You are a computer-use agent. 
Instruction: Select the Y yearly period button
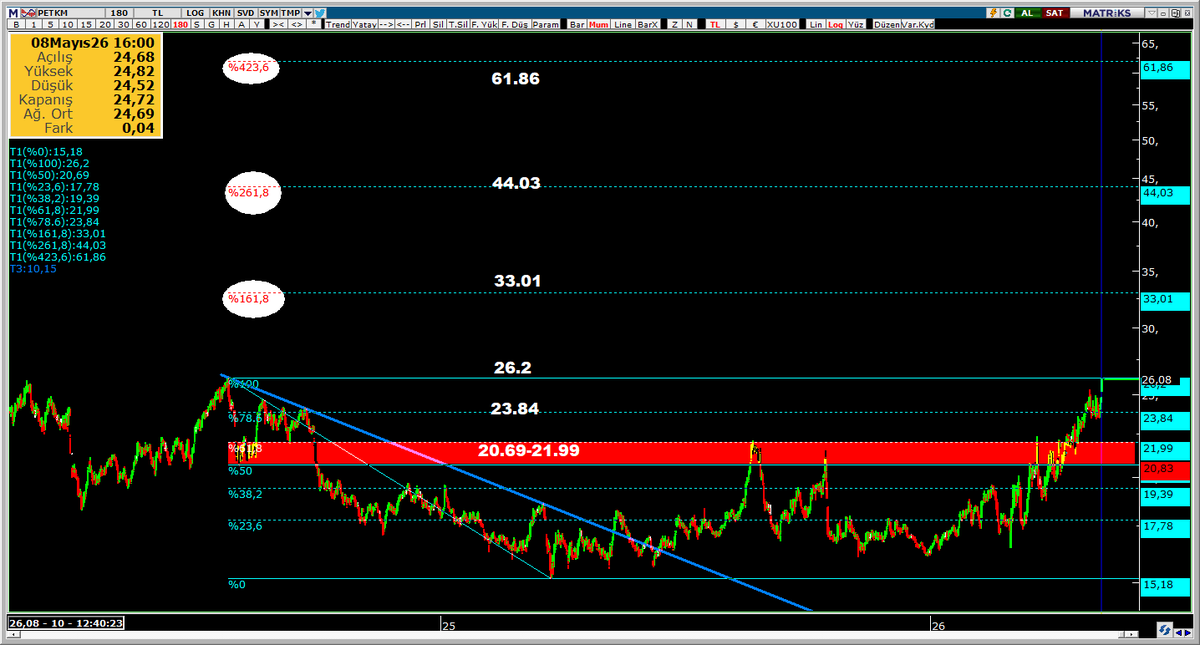coord(257,24)
